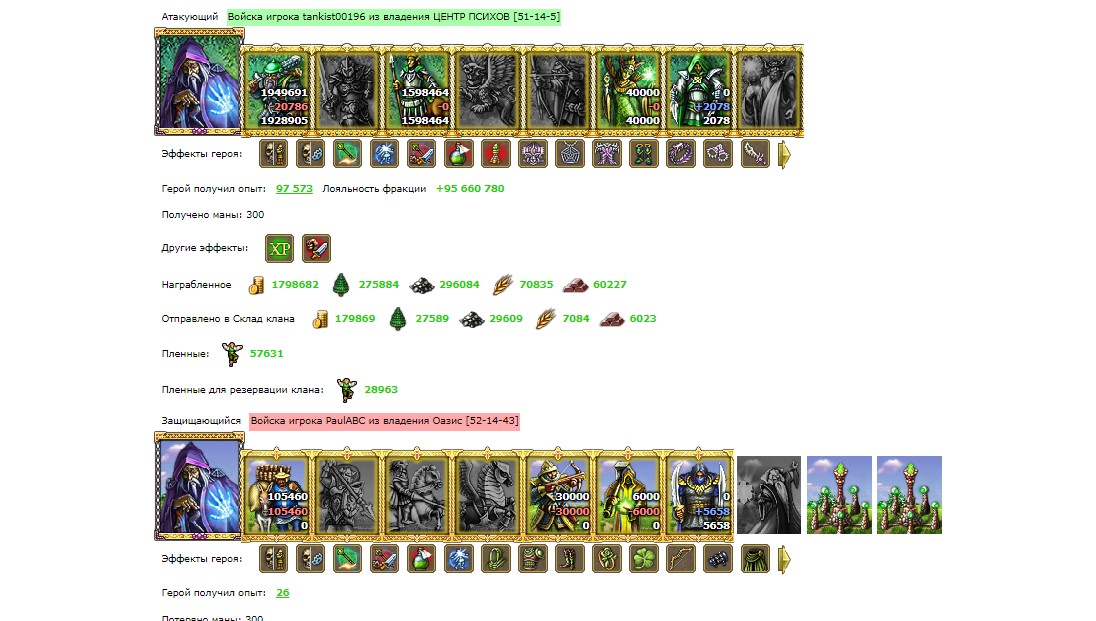Click the bow effect icon for defender
Image resolution: width=1096 pixels, height=621 pixels.
coord(681,559)
